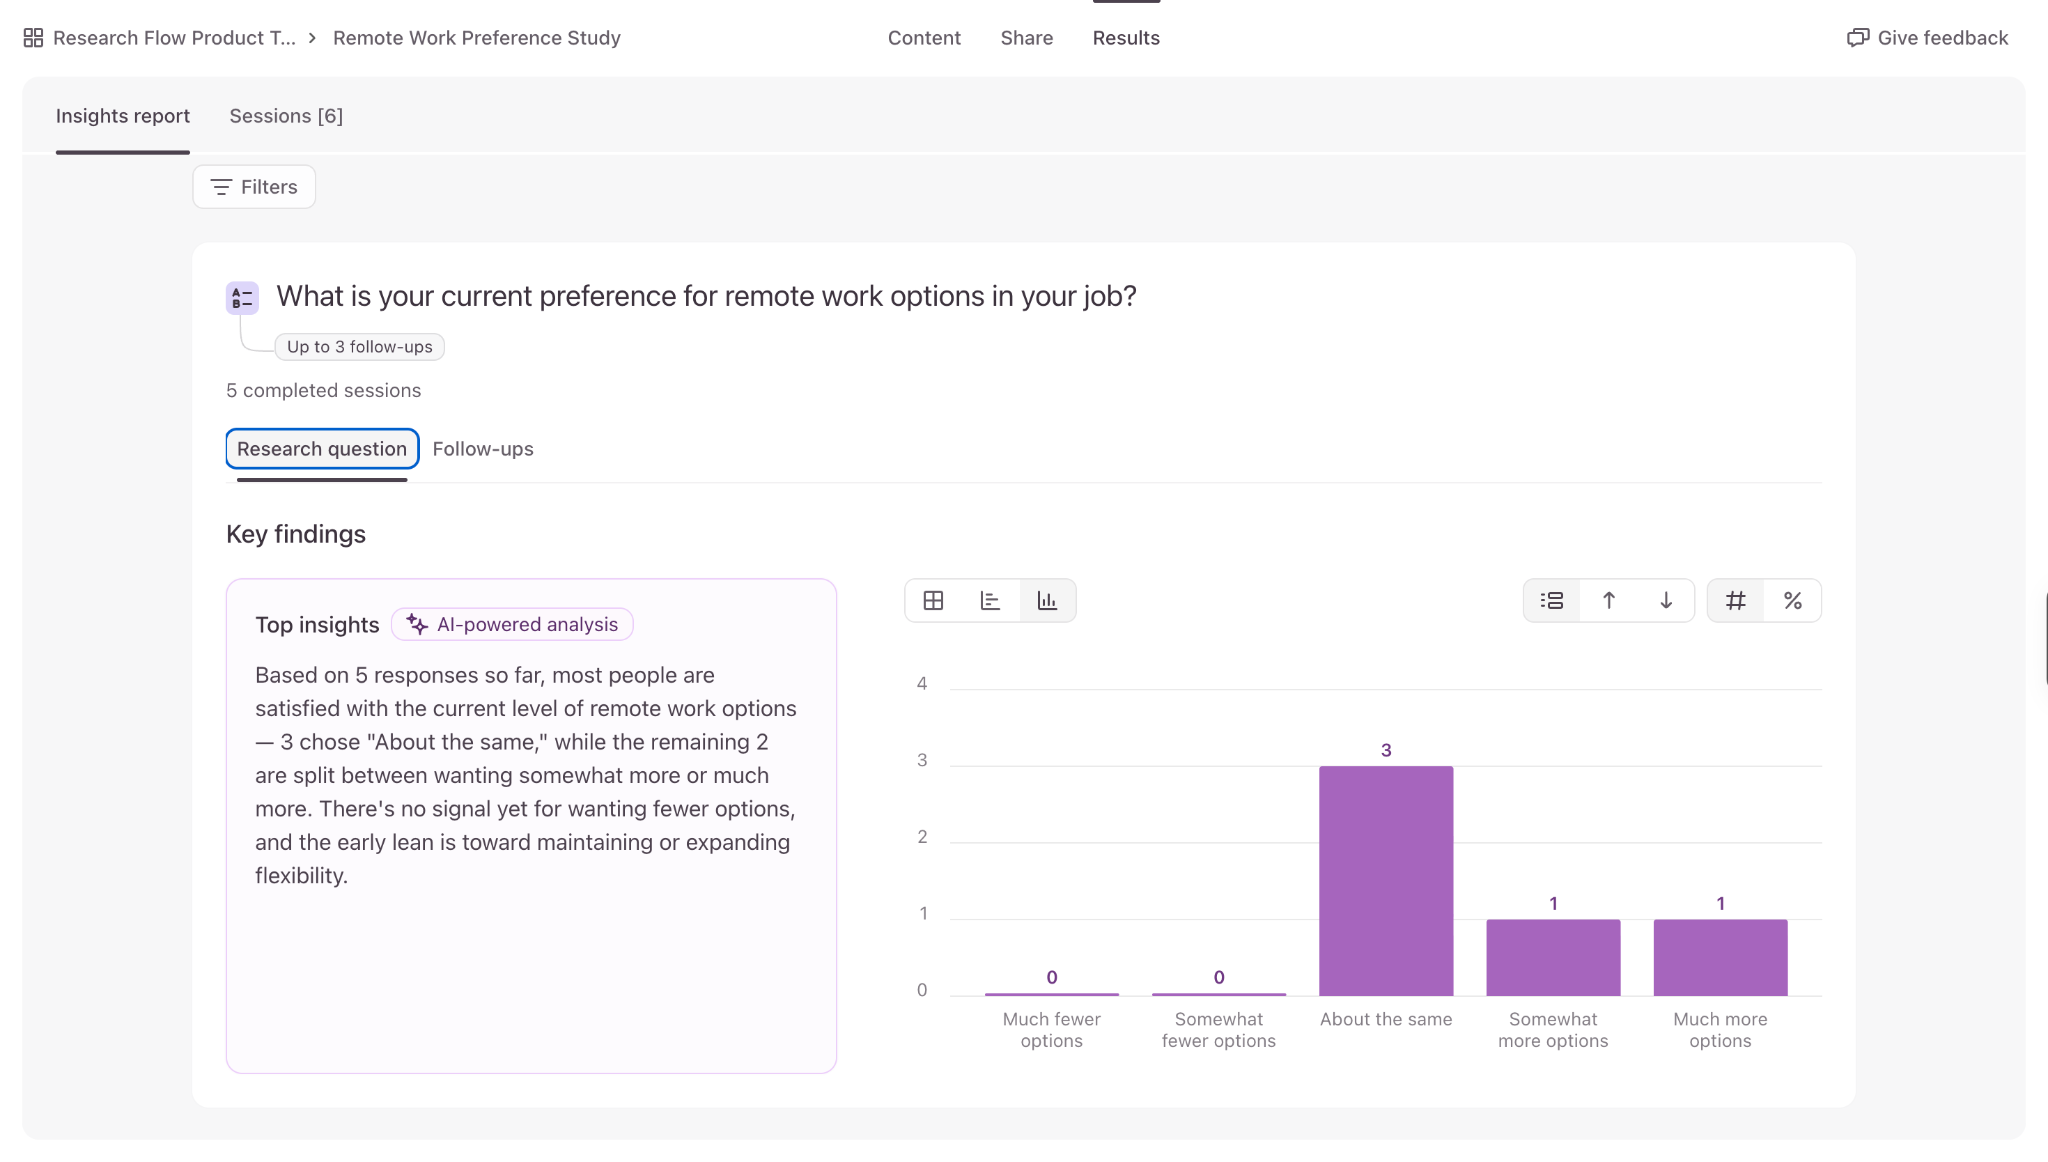Image resolution: width=2048 pixels, height=1162 pixels.
Task: Expand the Up to 3 follow-ups tag
Action: click(x=360, y=347)
